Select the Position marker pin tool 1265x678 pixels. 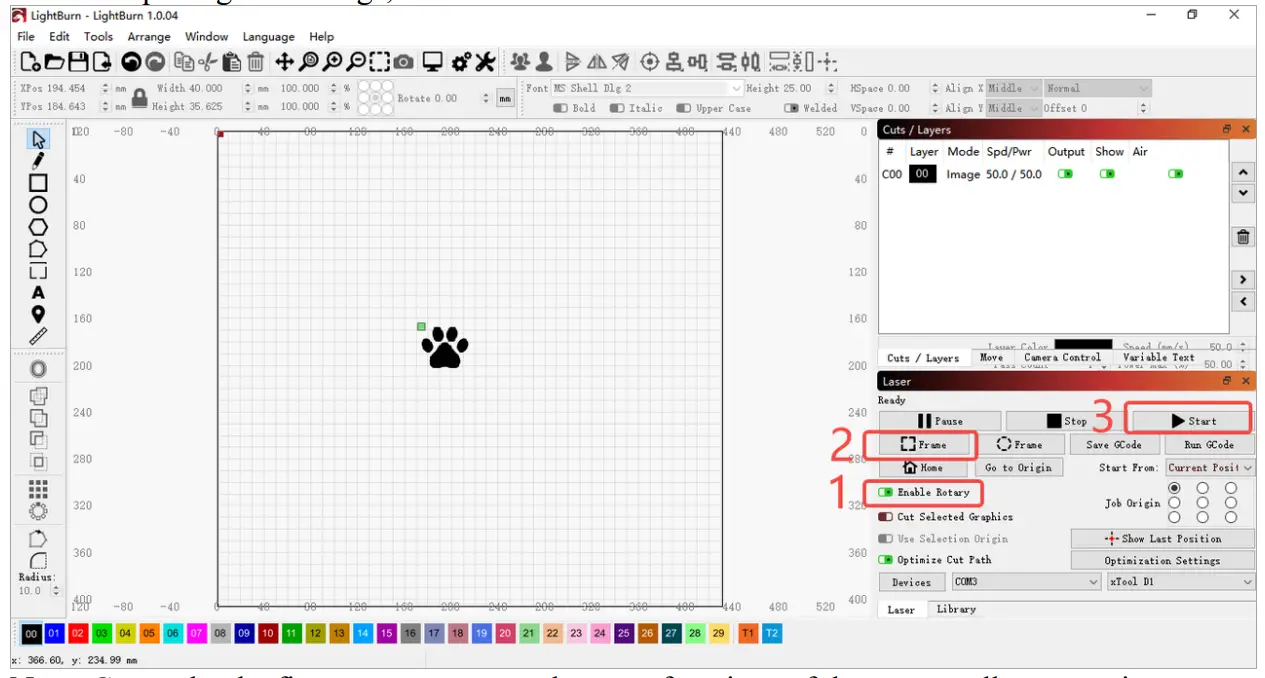[x=38, y=314]
